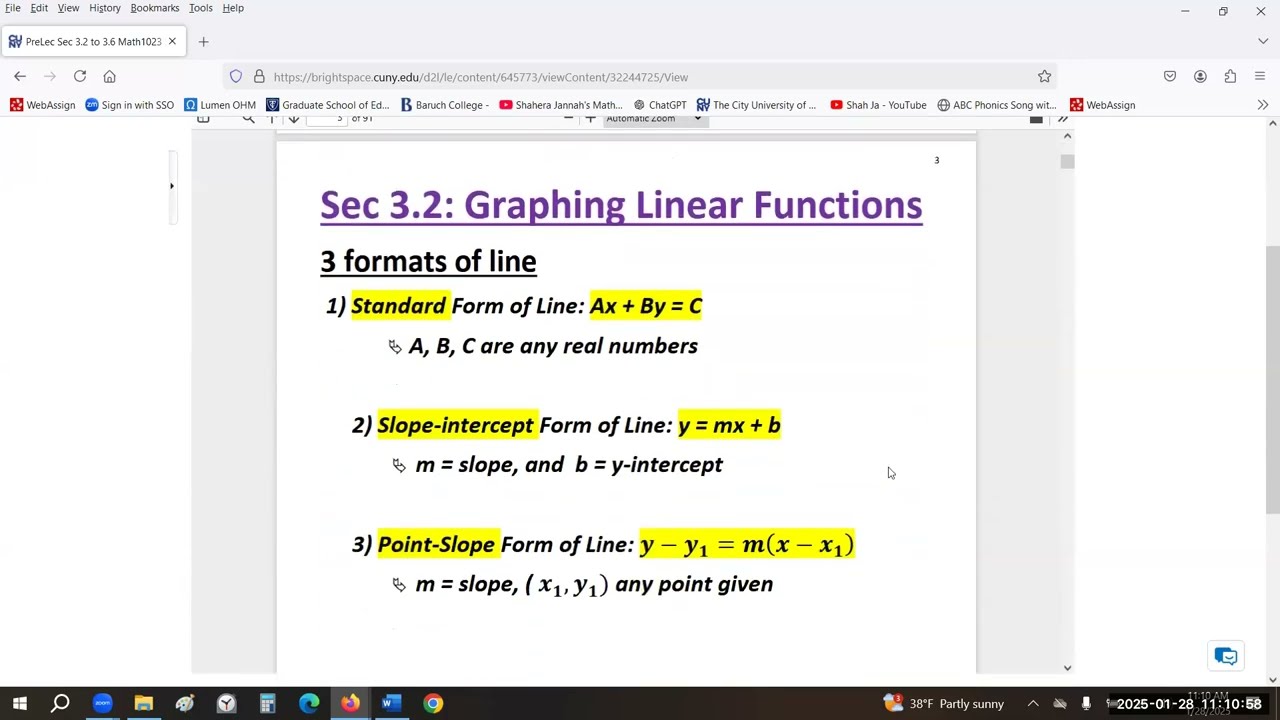Click the brightspace.cuny.edu address bar
The height and width of the screenshot is (720, 1280).
pos(640,76)
